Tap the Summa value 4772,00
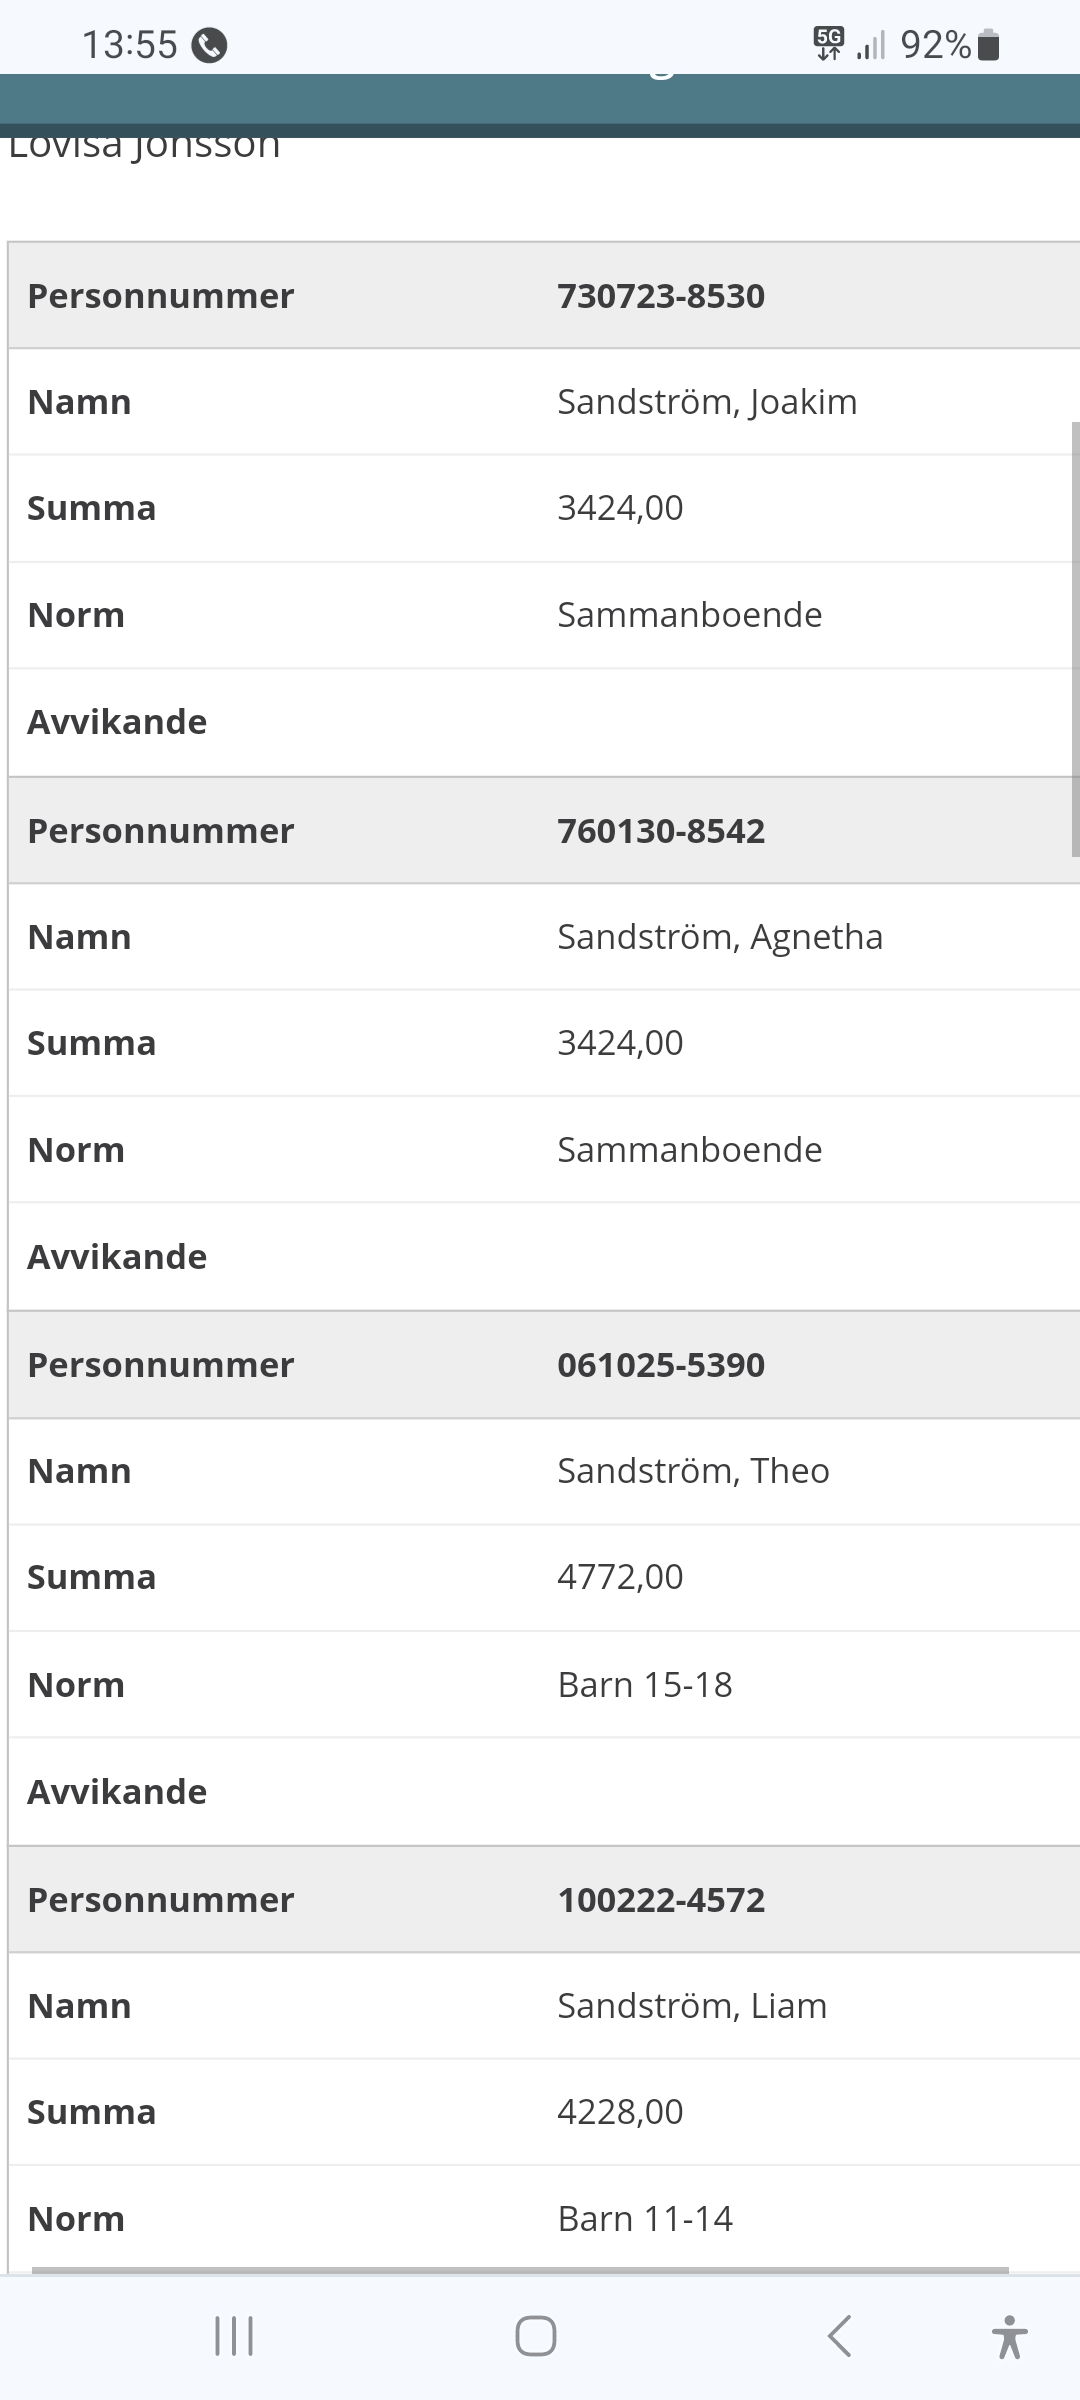The width and height of the screenshot is (1080, 2400). [620, 1577]
